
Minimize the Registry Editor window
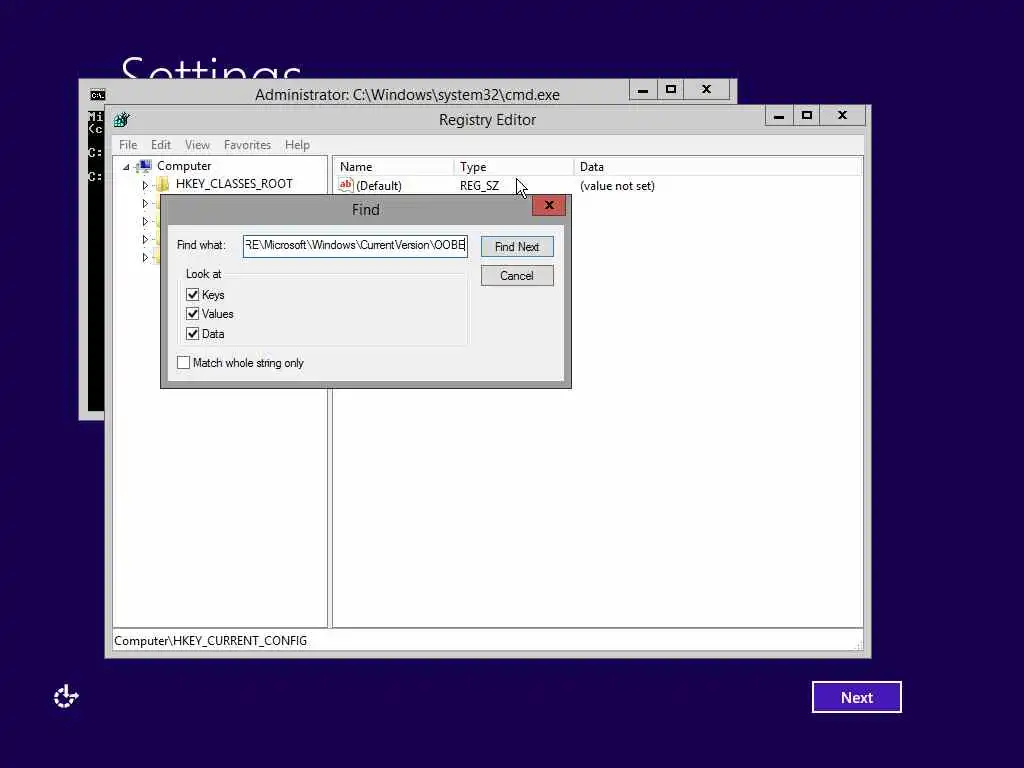(778, 116)
